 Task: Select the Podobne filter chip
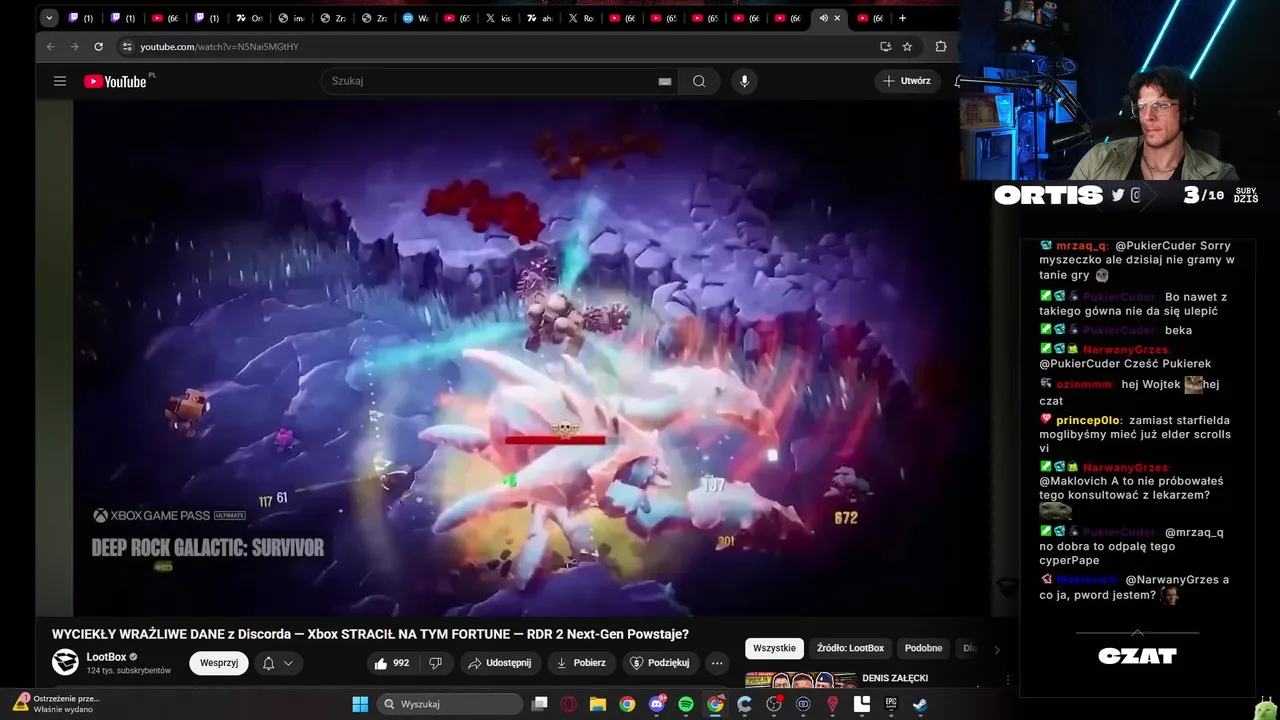[923, 648]
